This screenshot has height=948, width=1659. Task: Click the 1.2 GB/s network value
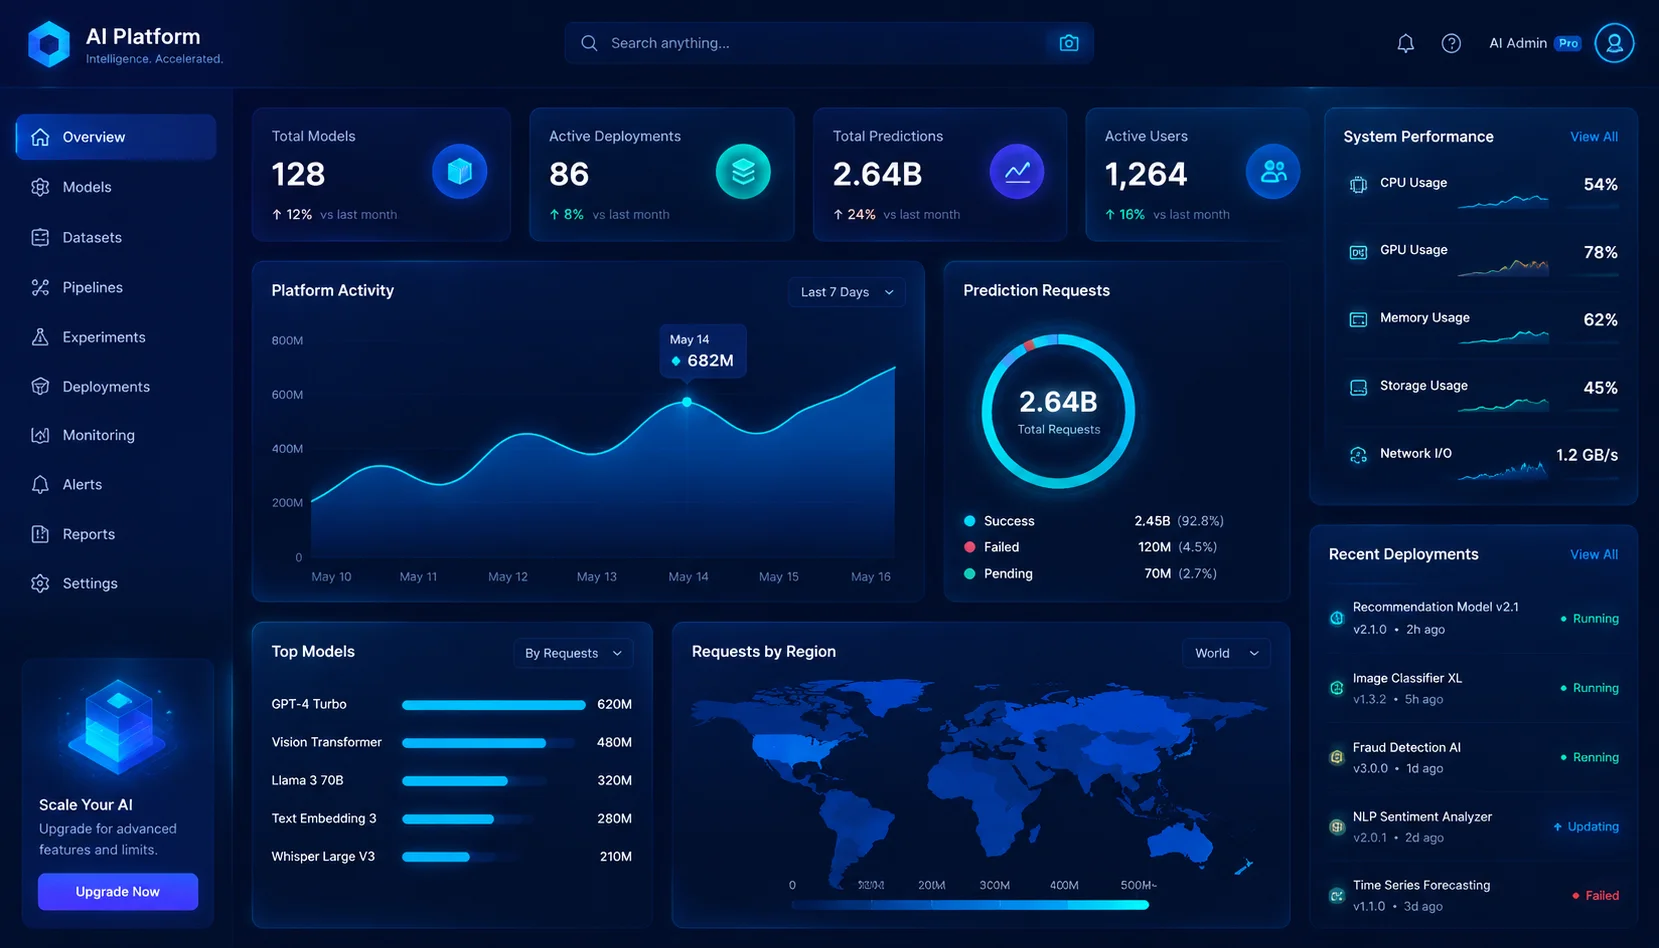1587,455
